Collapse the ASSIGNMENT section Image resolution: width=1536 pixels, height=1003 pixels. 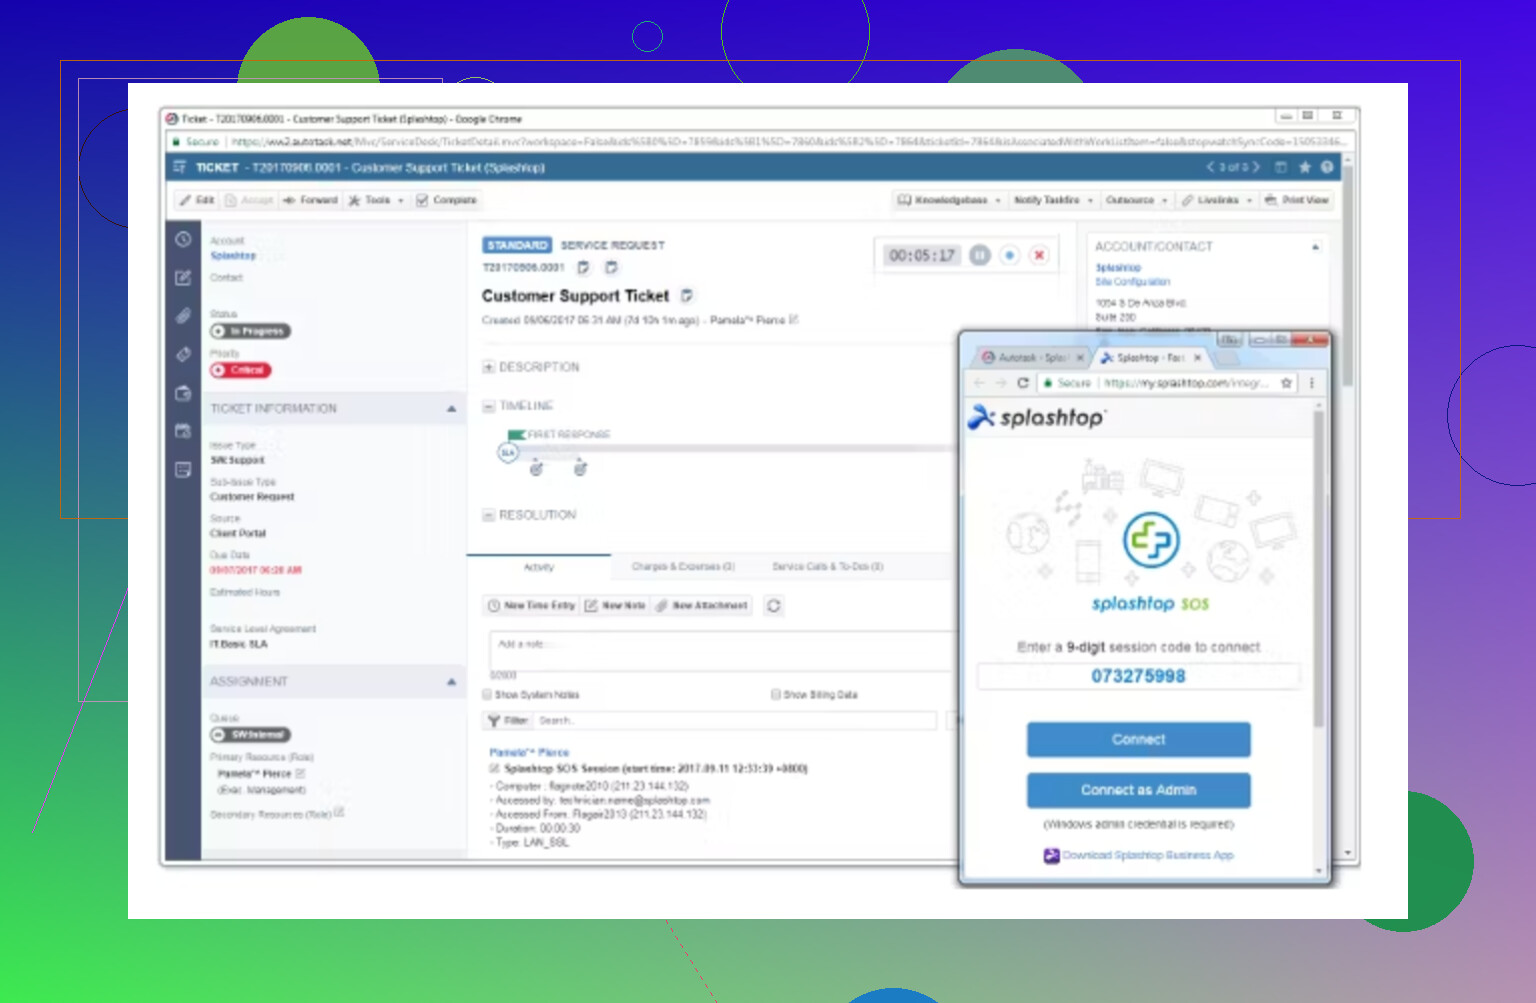pos(451,682)
